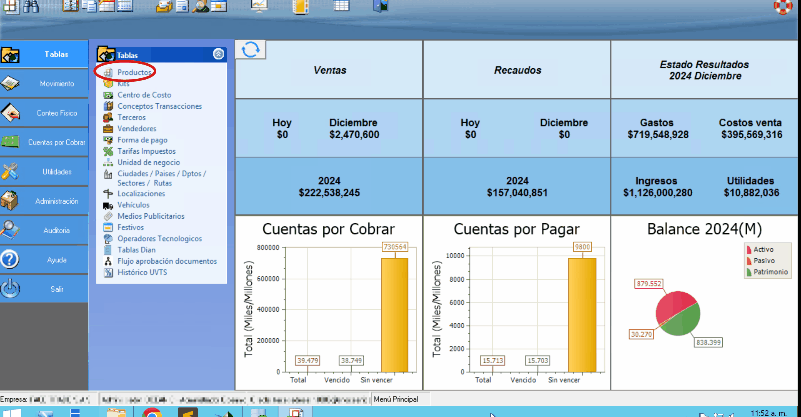801x417 pixels.
Task: Click the Administración box icon in sidebar
Action: (x=10, y=201)
